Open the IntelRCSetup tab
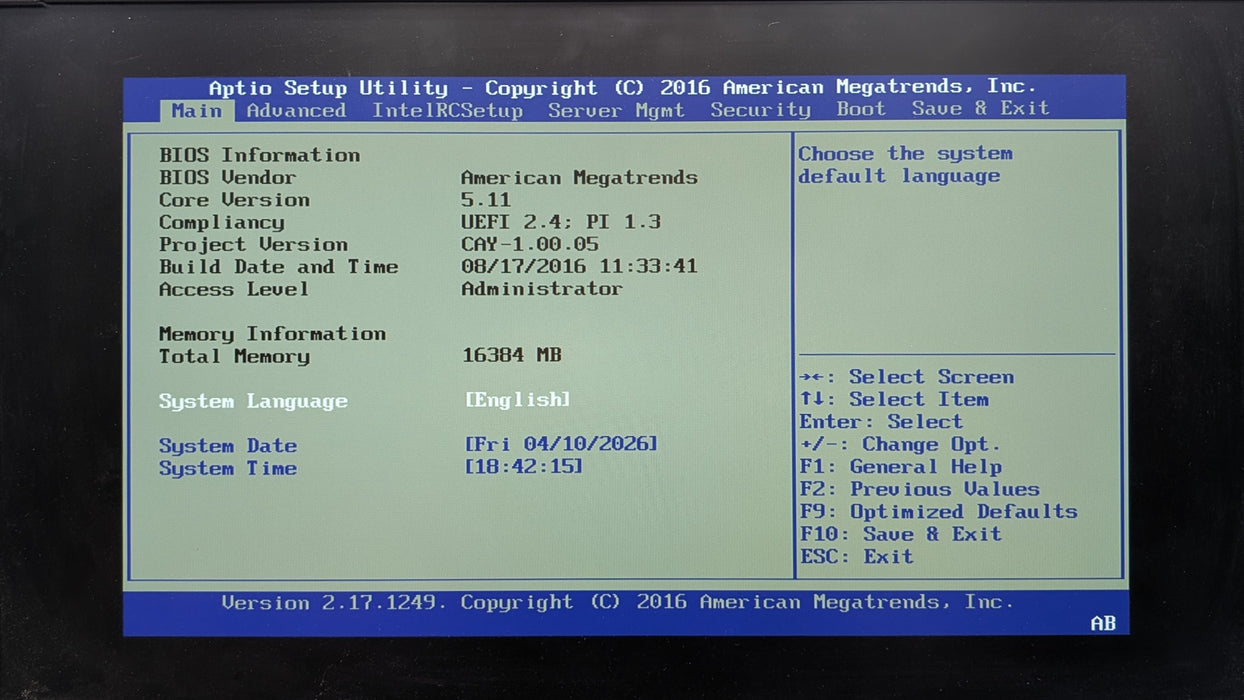This screenshot has height=700, width=1244. 447,110
